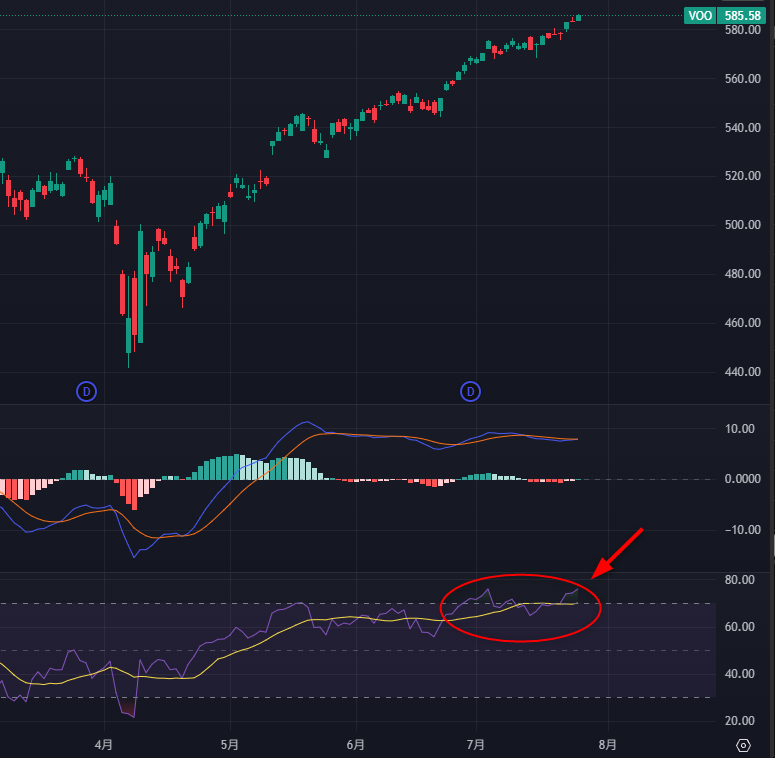Click the 8月 time axis label
This screenshot has width=775, height=758.
coord(607,745)
